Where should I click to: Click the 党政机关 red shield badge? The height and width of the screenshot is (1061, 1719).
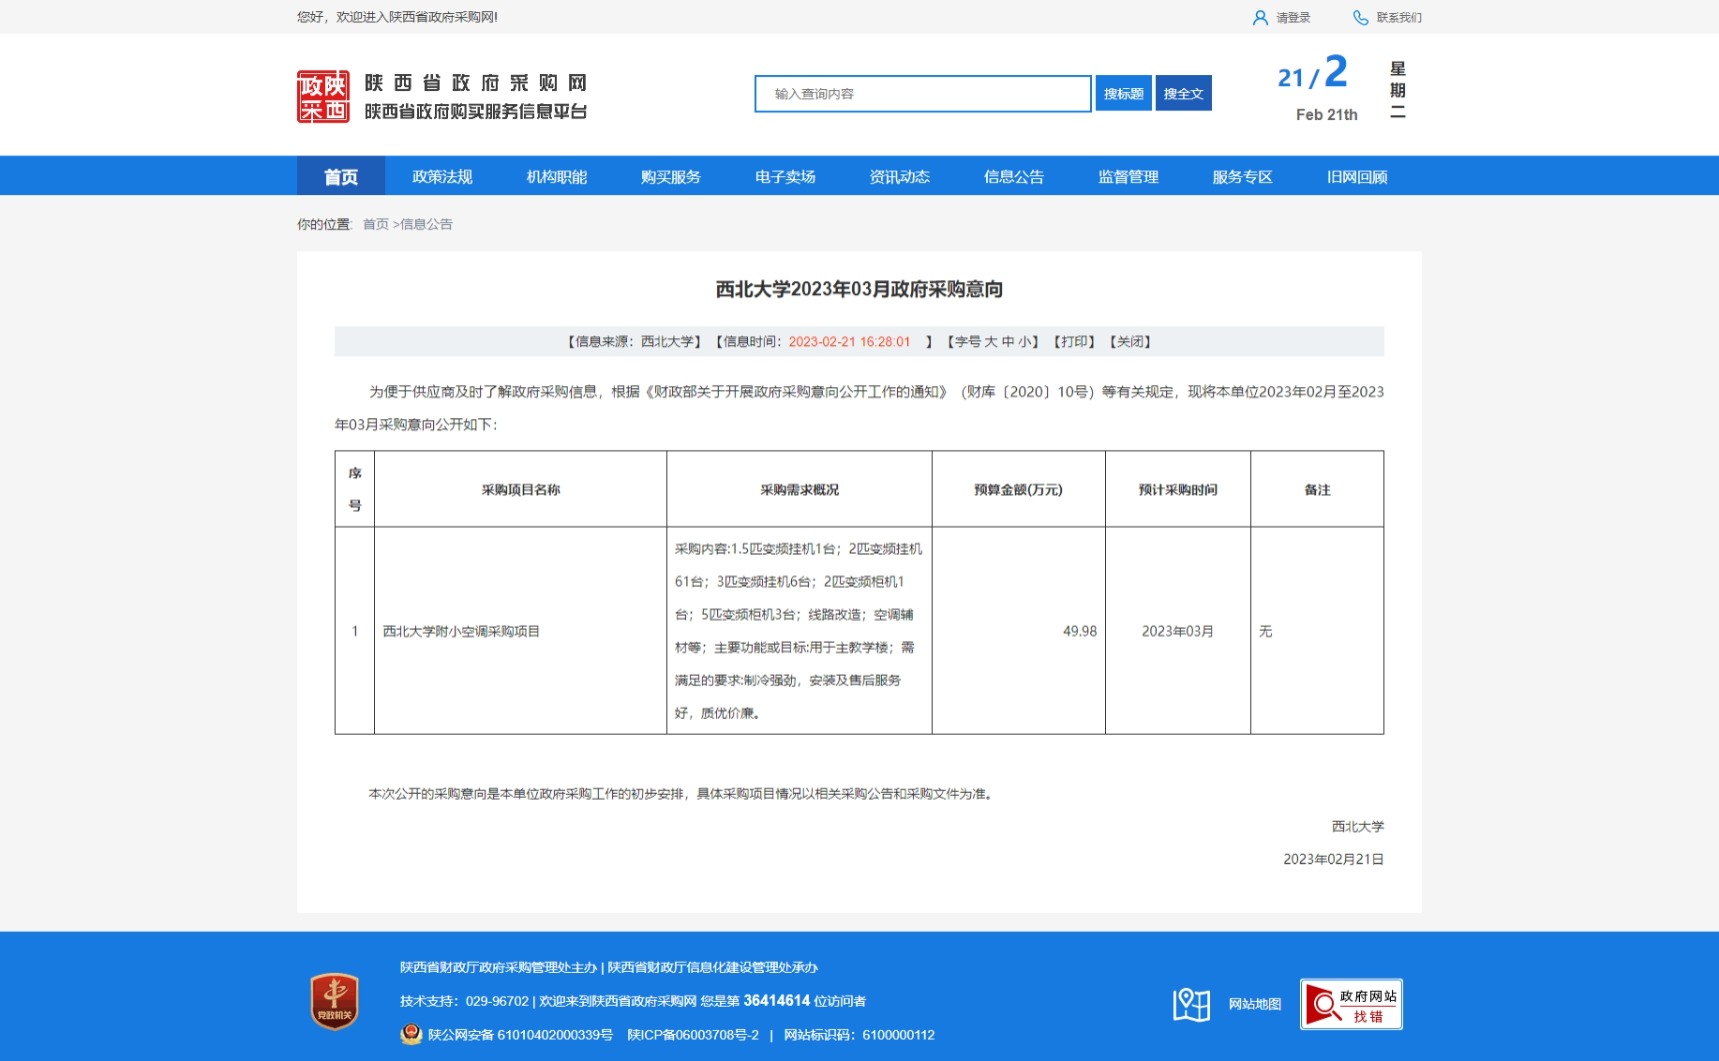point(335,1001)
